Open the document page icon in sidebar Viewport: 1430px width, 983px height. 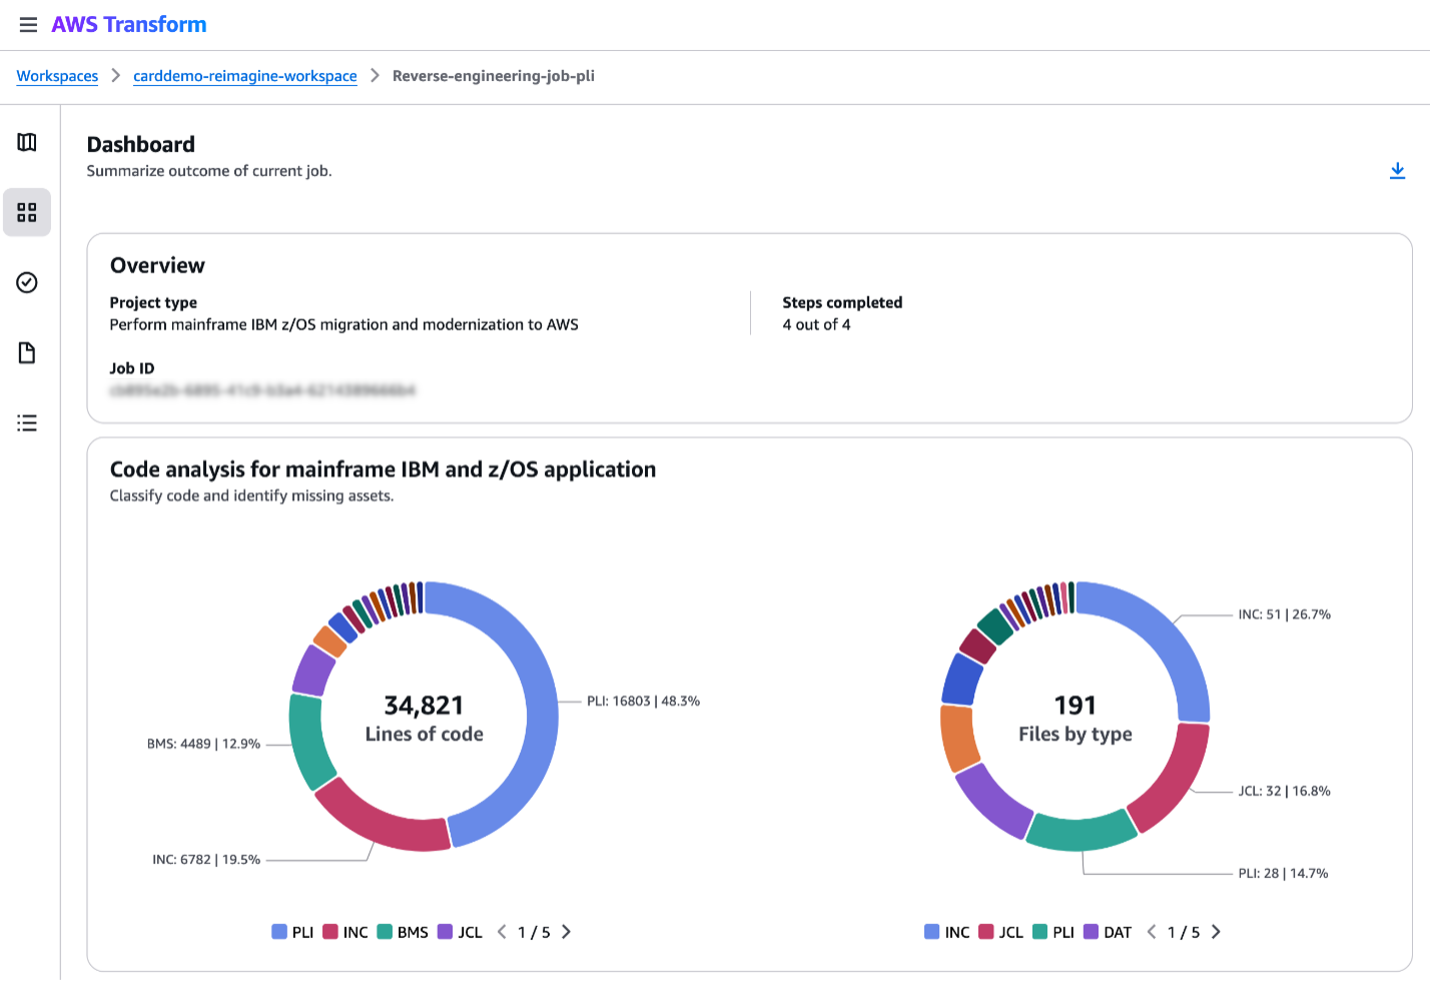click(27, 353)
